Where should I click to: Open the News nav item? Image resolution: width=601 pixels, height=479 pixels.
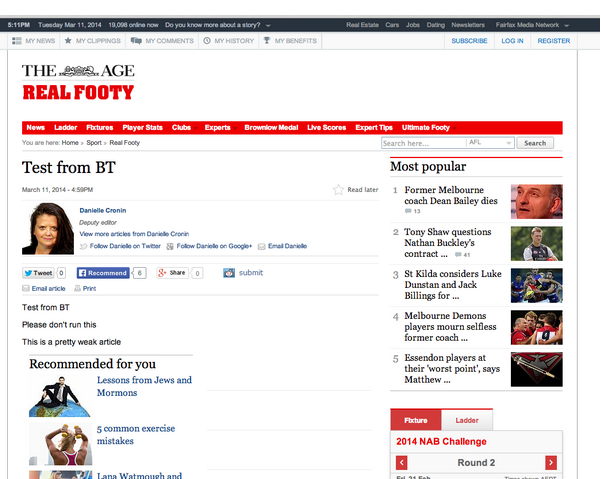36,128
